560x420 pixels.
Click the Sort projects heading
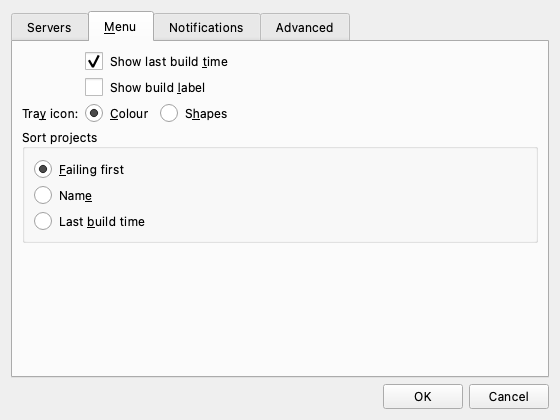click(60, 138)
